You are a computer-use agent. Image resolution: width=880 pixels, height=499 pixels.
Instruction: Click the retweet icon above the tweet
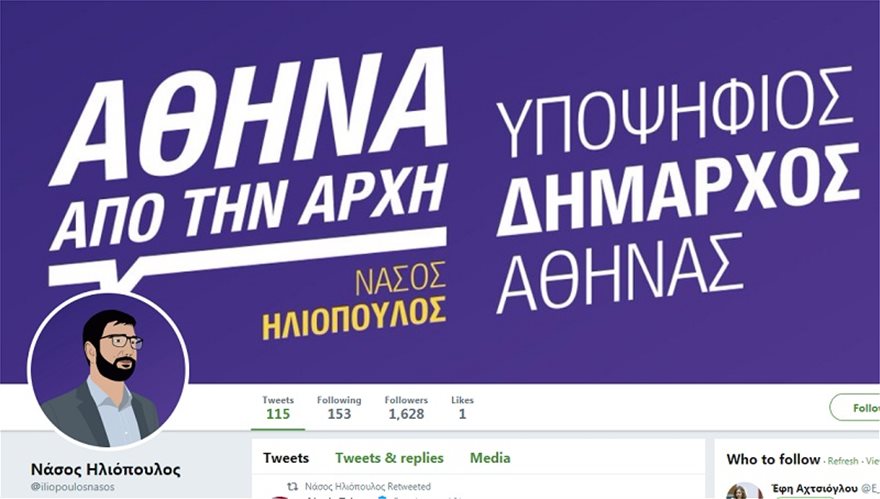point(292,487)
